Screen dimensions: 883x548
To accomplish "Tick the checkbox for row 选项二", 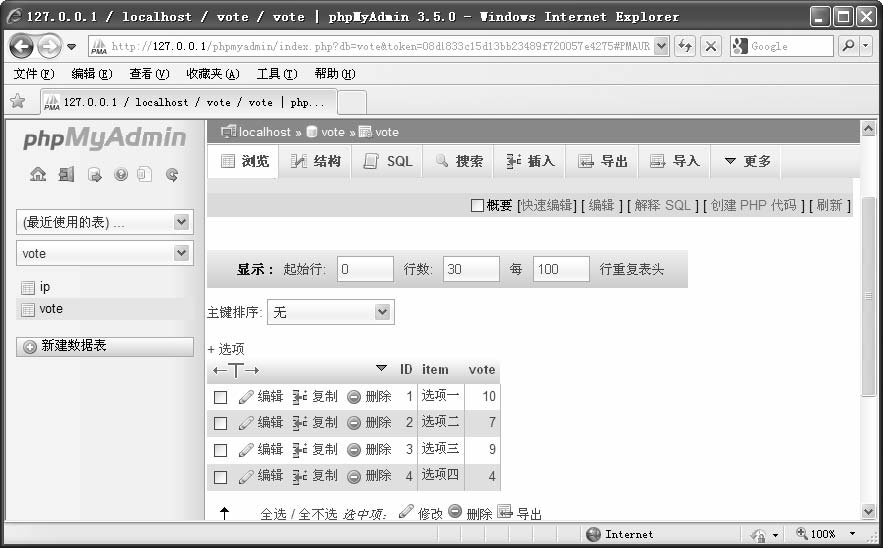I will coord(220,423).
